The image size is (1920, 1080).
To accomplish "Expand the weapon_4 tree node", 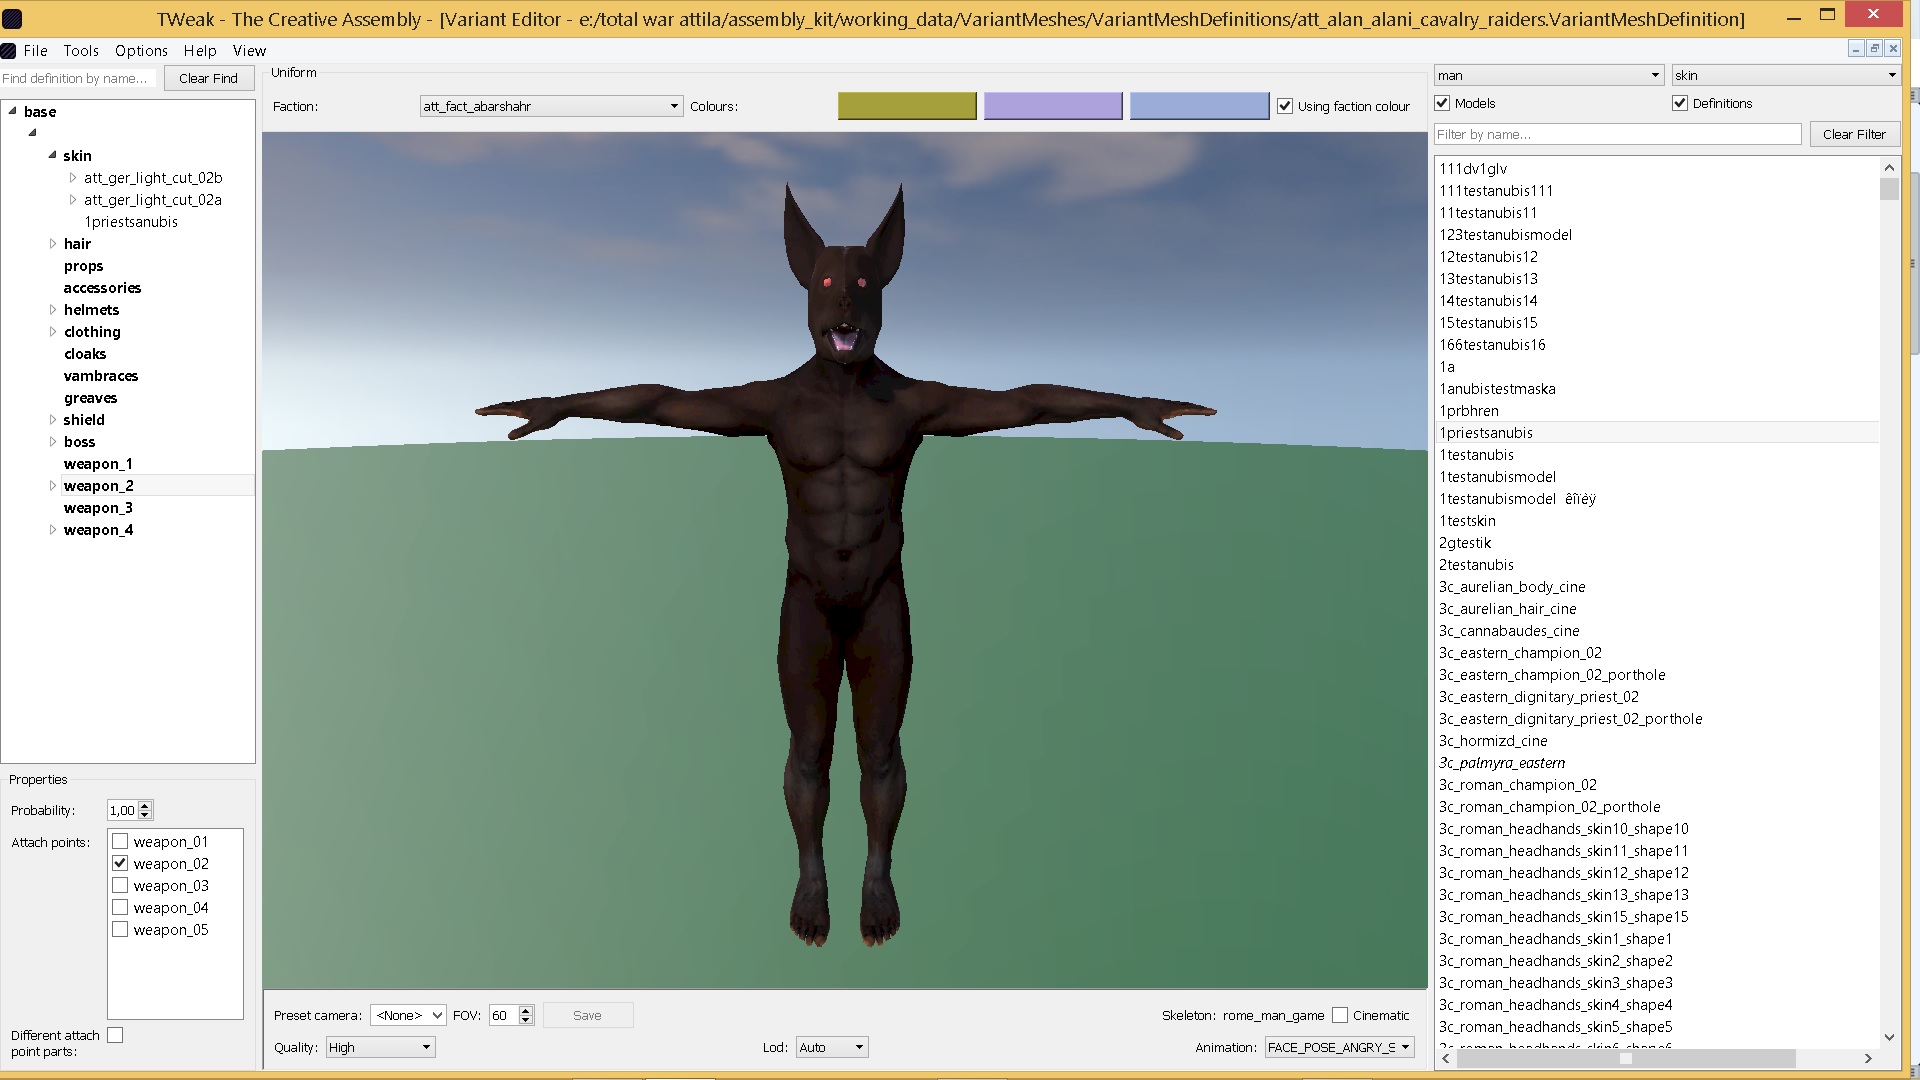I will click(53, 529).
